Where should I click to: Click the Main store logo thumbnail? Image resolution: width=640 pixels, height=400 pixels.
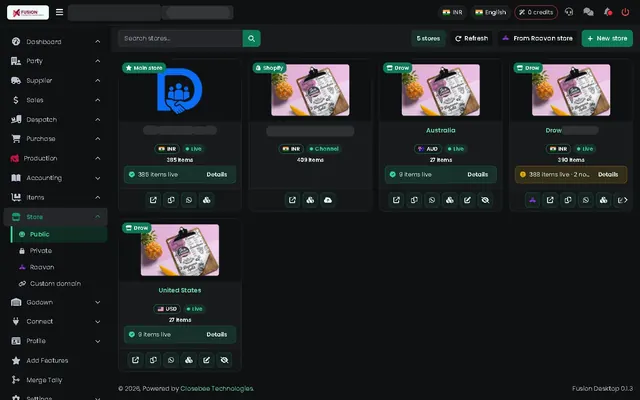point(180,91)
